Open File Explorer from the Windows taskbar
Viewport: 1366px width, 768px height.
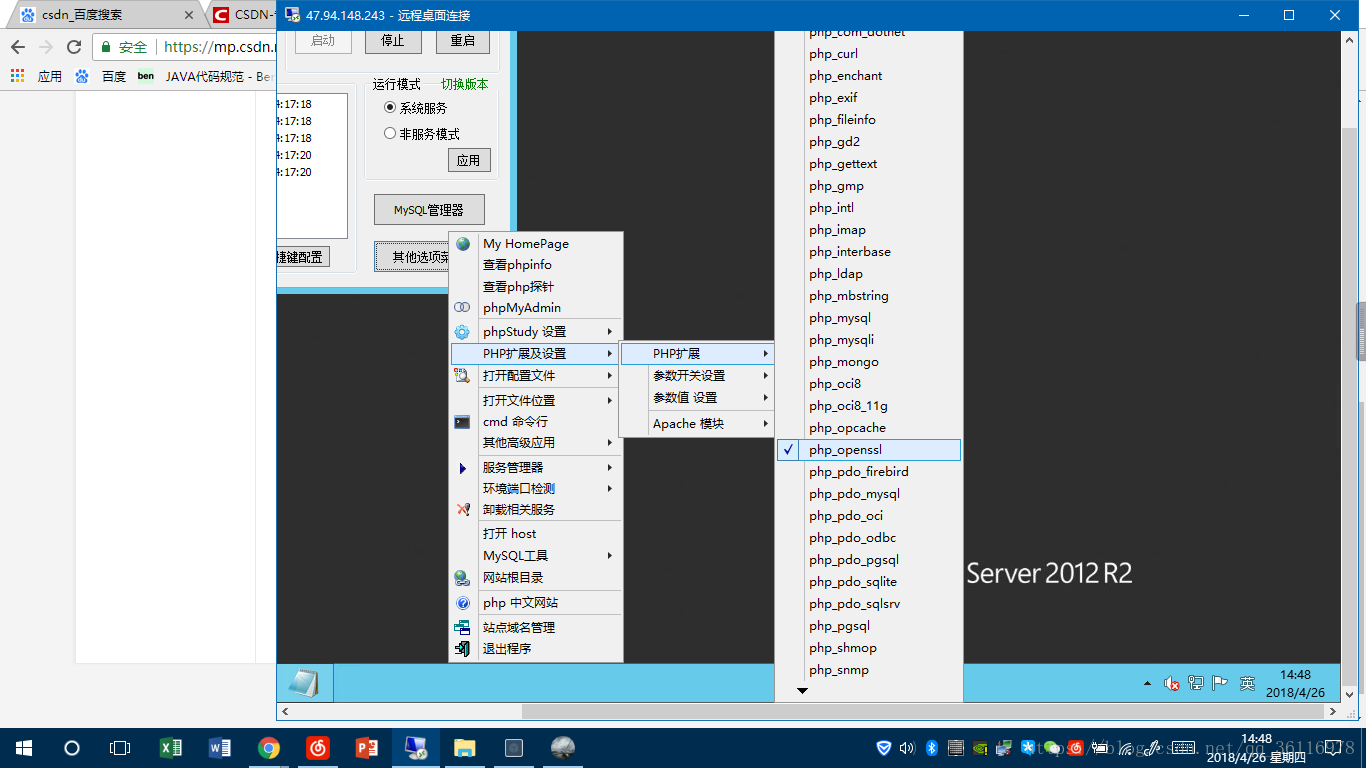464,748
